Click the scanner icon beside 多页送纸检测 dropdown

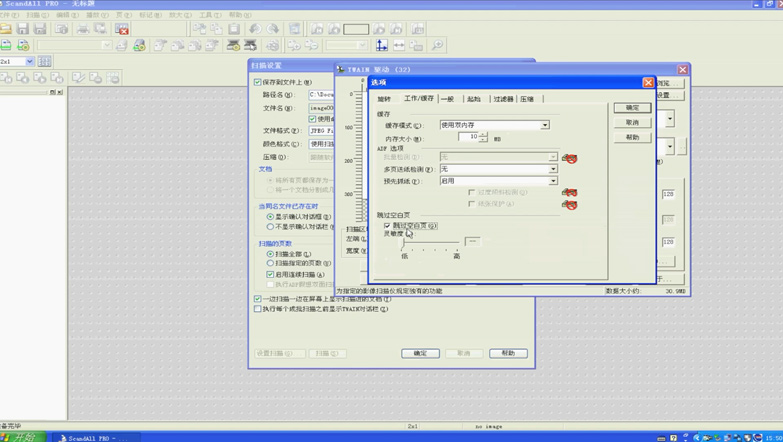click(x=569, y=158)
